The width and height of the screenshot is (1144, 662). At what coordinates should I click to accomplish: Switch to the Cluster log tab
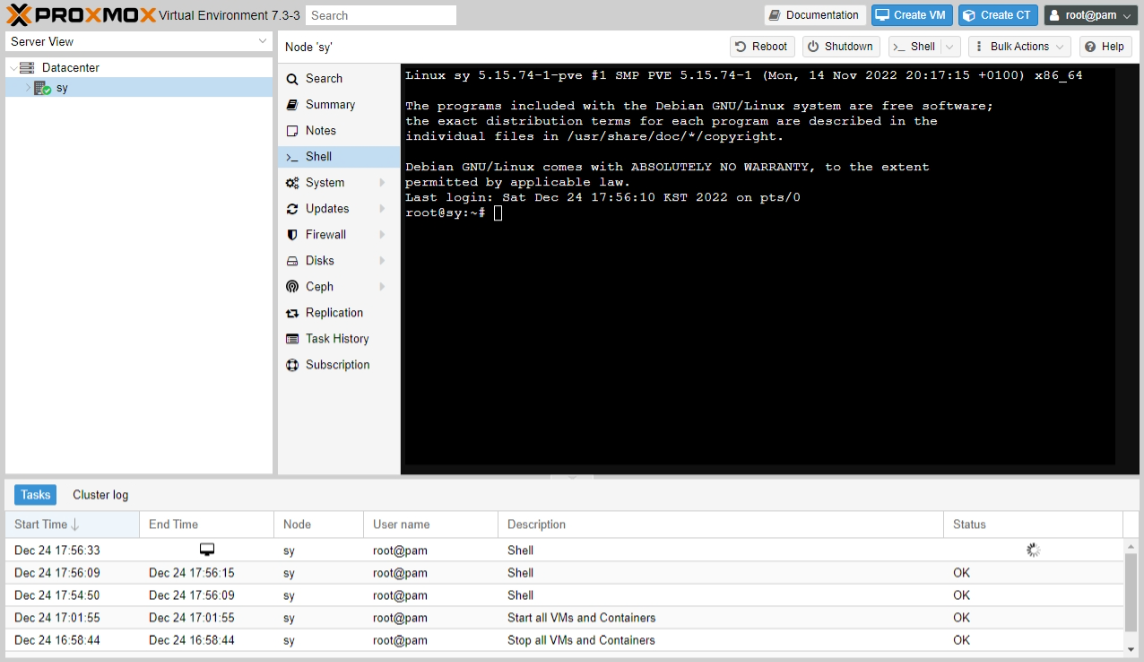[x=100, y=495]
